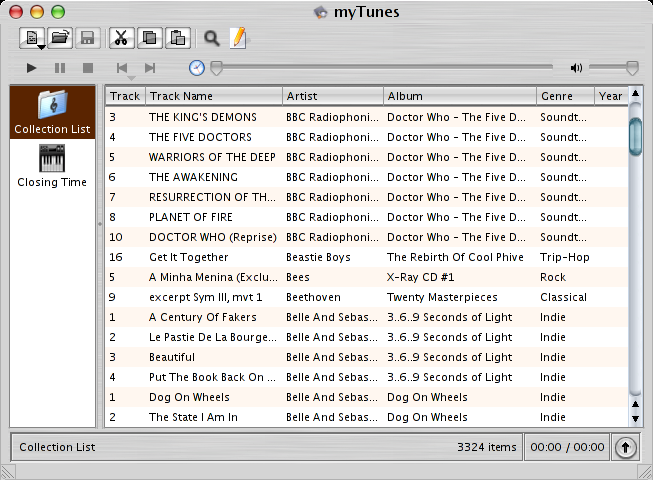Image resolution: width=653 pixels, height=480 pixels.
Task: Click the vertical scrollbar thumb
Action: click(635, 137)
